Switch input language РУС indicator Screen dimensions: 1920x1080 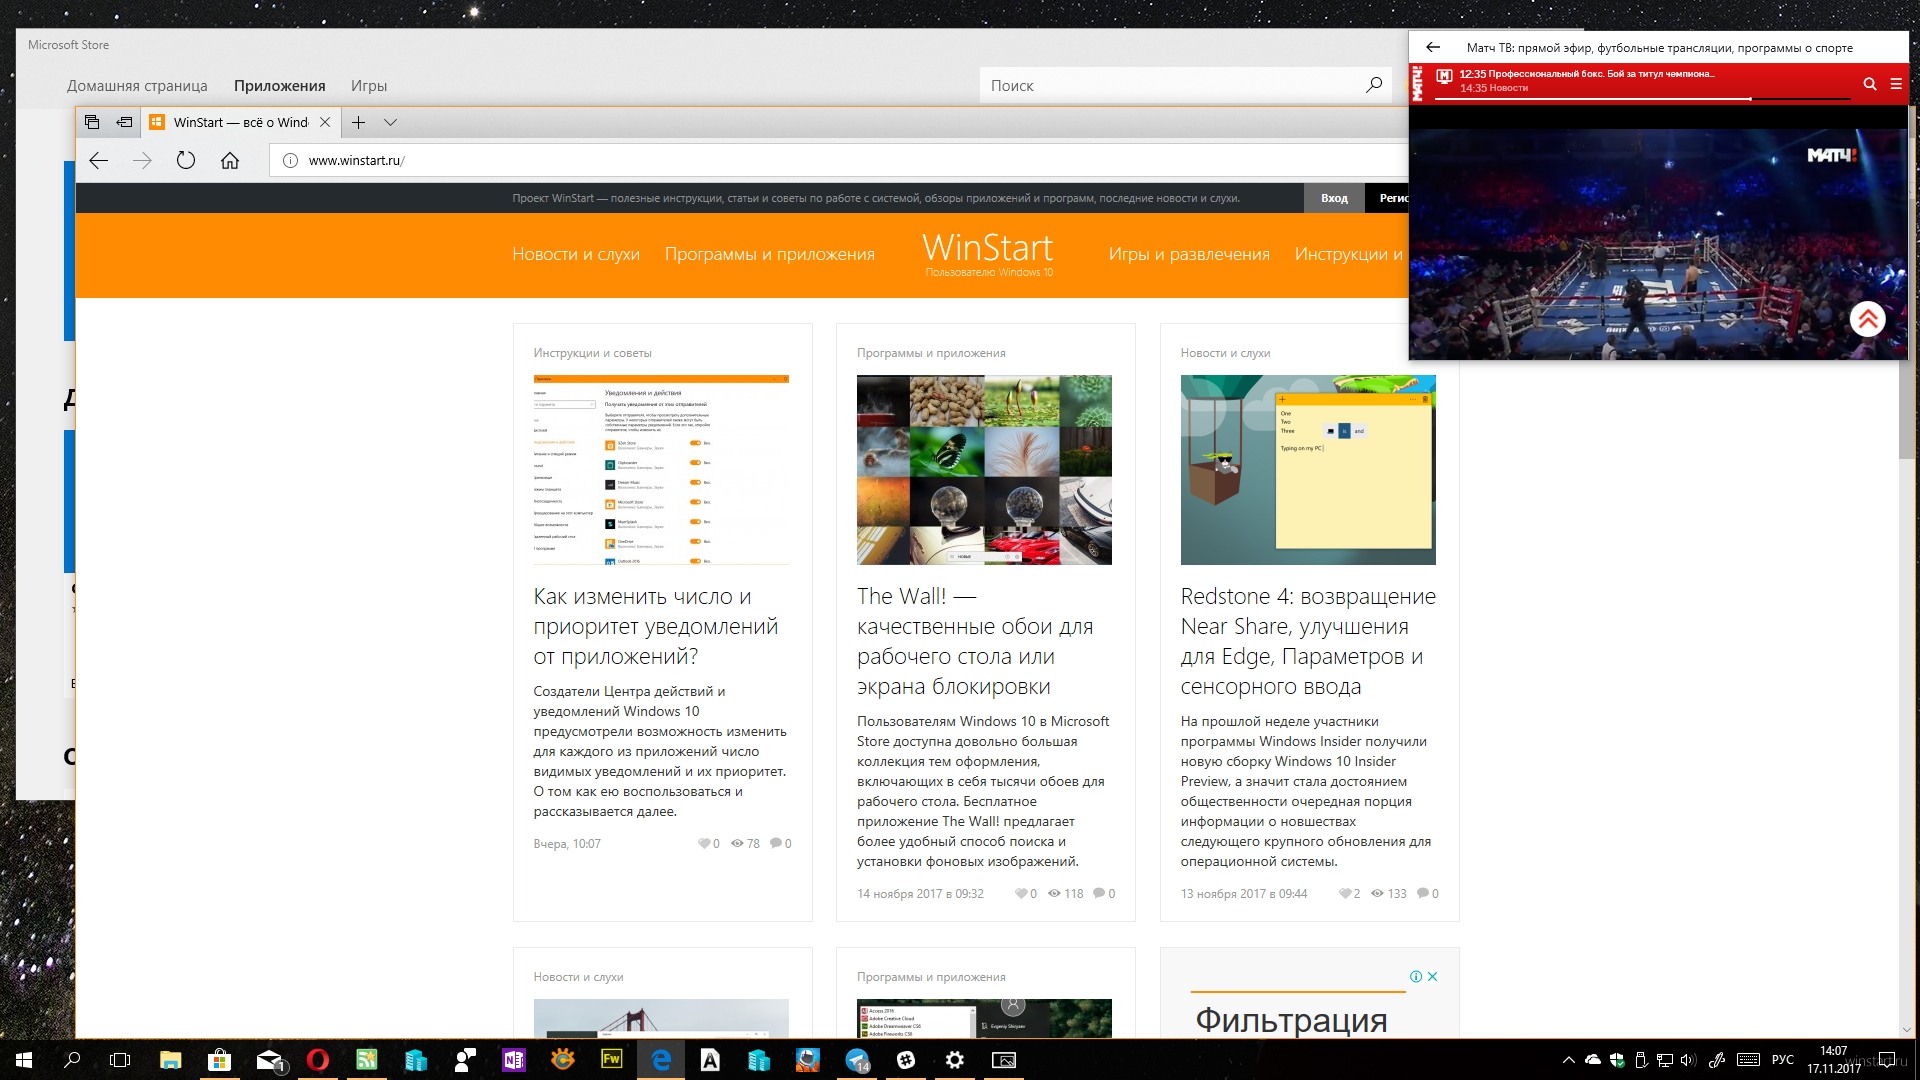pyautogui.click(x=1782, y=1060)
